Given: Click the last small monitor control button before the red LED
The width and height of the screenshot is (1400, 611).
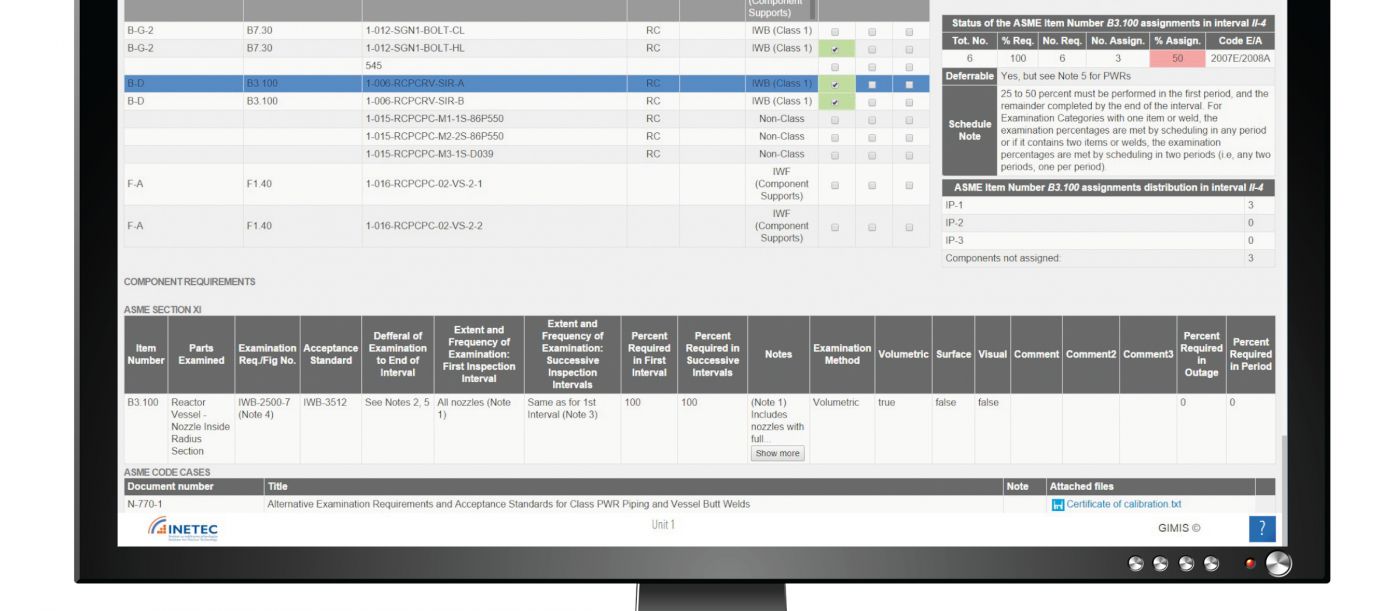Looking at the screenshot, I should [1211, 564].
